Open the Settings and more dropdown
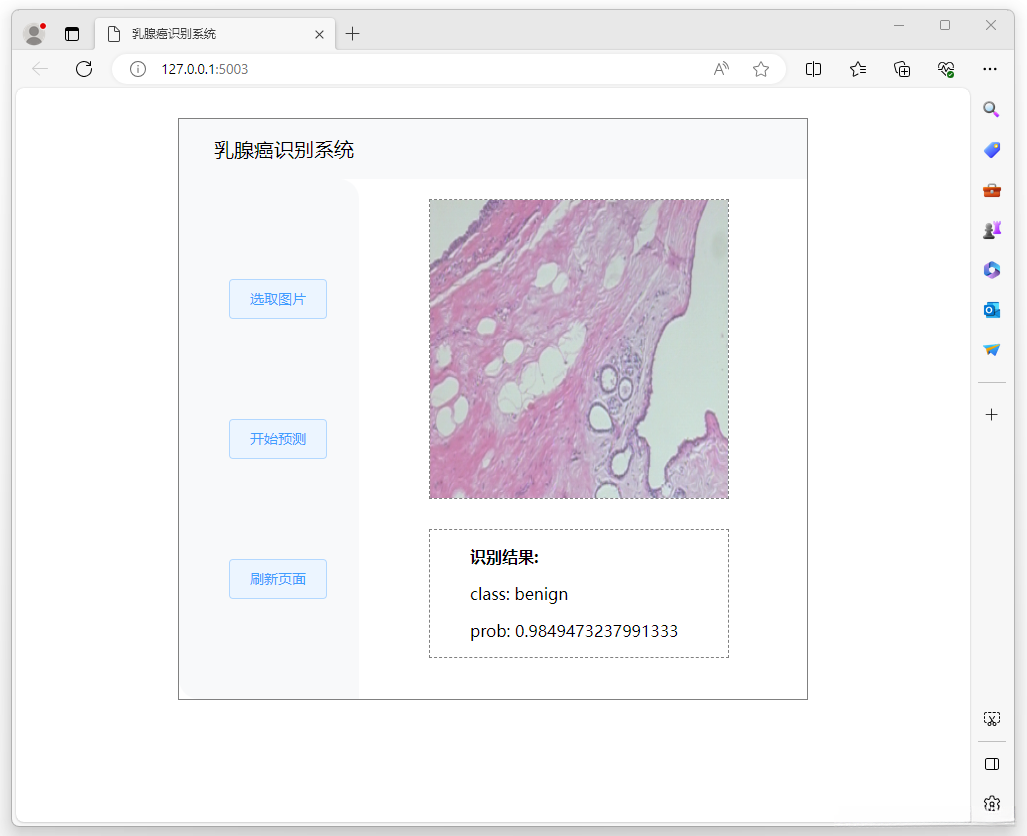 [990, 69]
